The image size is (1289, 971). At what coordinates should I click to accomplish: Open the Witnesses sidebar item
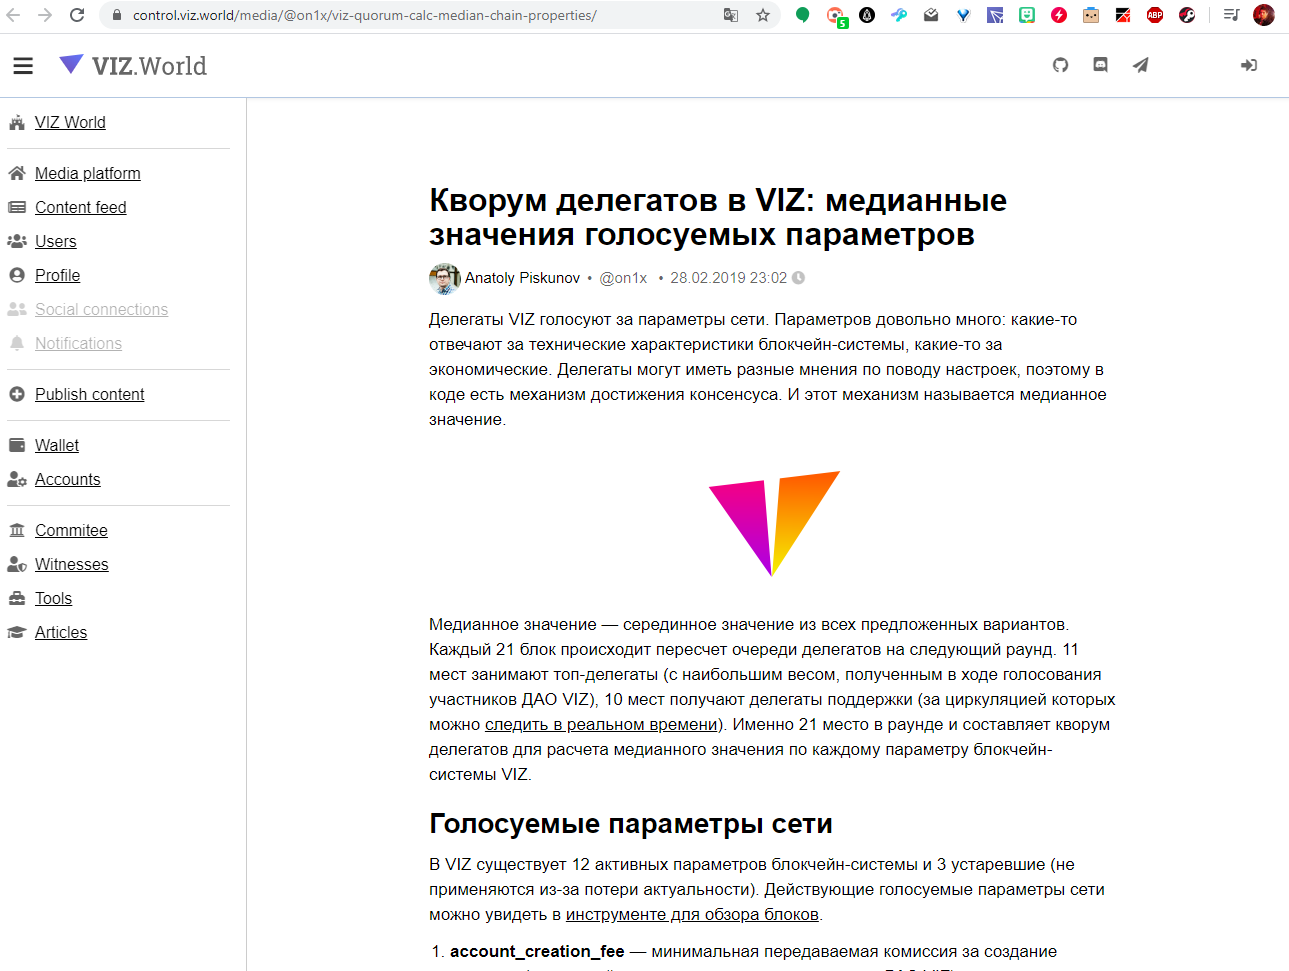[72, 564]
